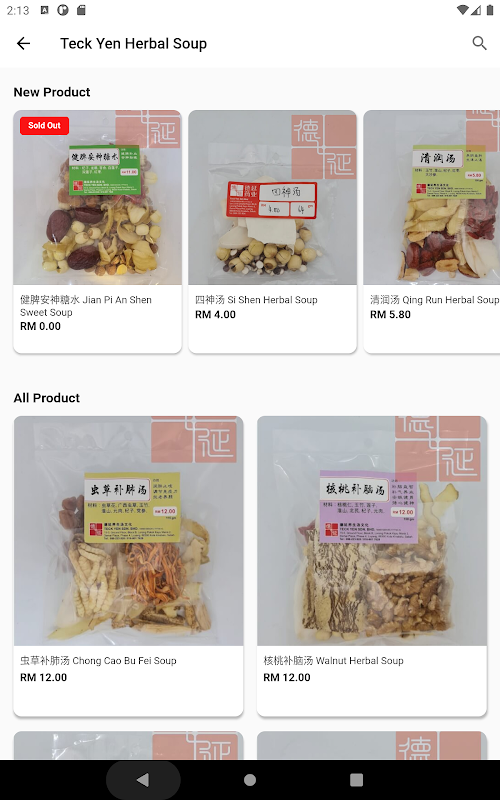Tap the RM 5.80 price of Qing Run
The height and width of the screenshot is (800, 500).
[390, 314]
